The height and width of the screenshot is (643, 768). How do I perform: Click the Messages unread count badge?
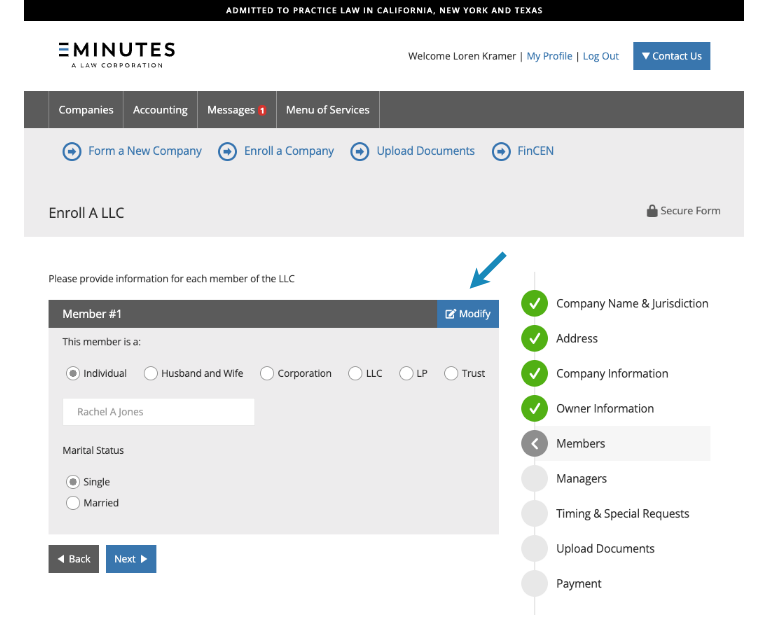coord(262,110)
